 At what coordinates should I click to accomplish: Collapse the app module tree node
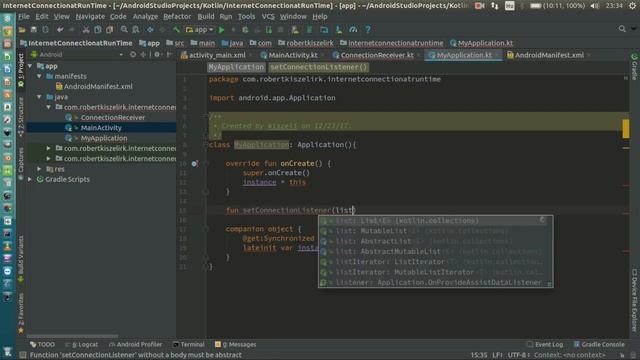[30, 66]
